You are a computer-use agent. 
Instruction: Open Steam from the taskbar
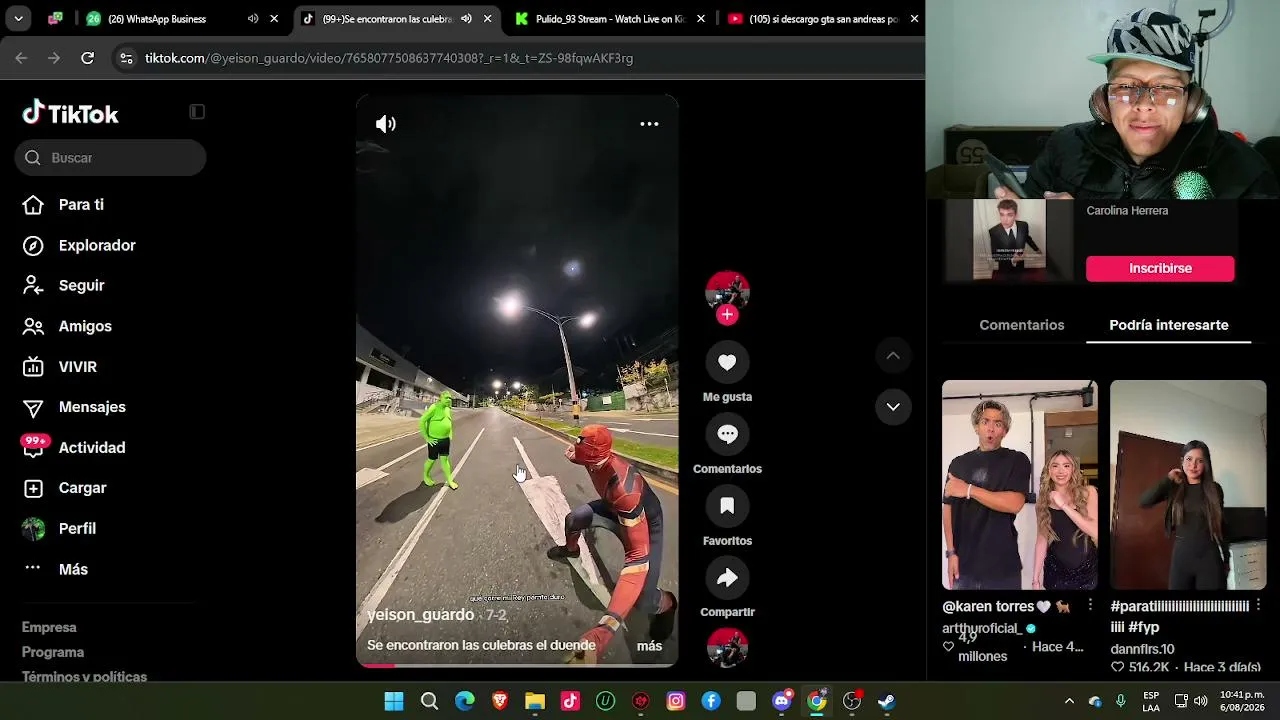pyautogui.click(x=887, y=701)
